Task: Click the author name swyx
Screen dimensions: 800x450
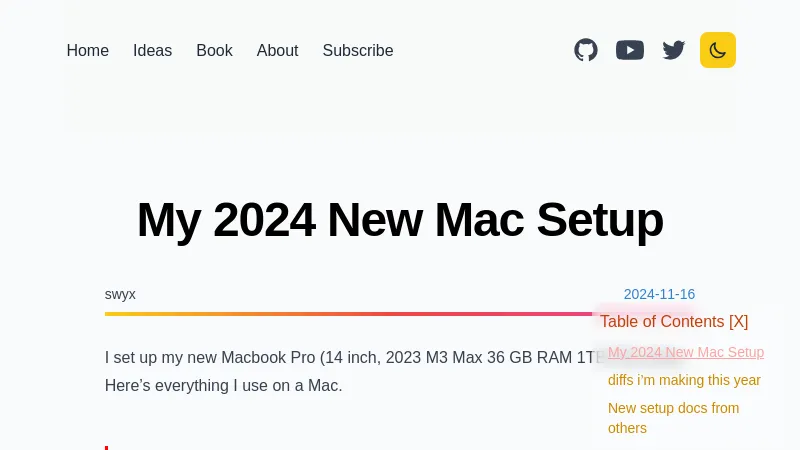Action: pyautogui.click(x=120, y=294)
